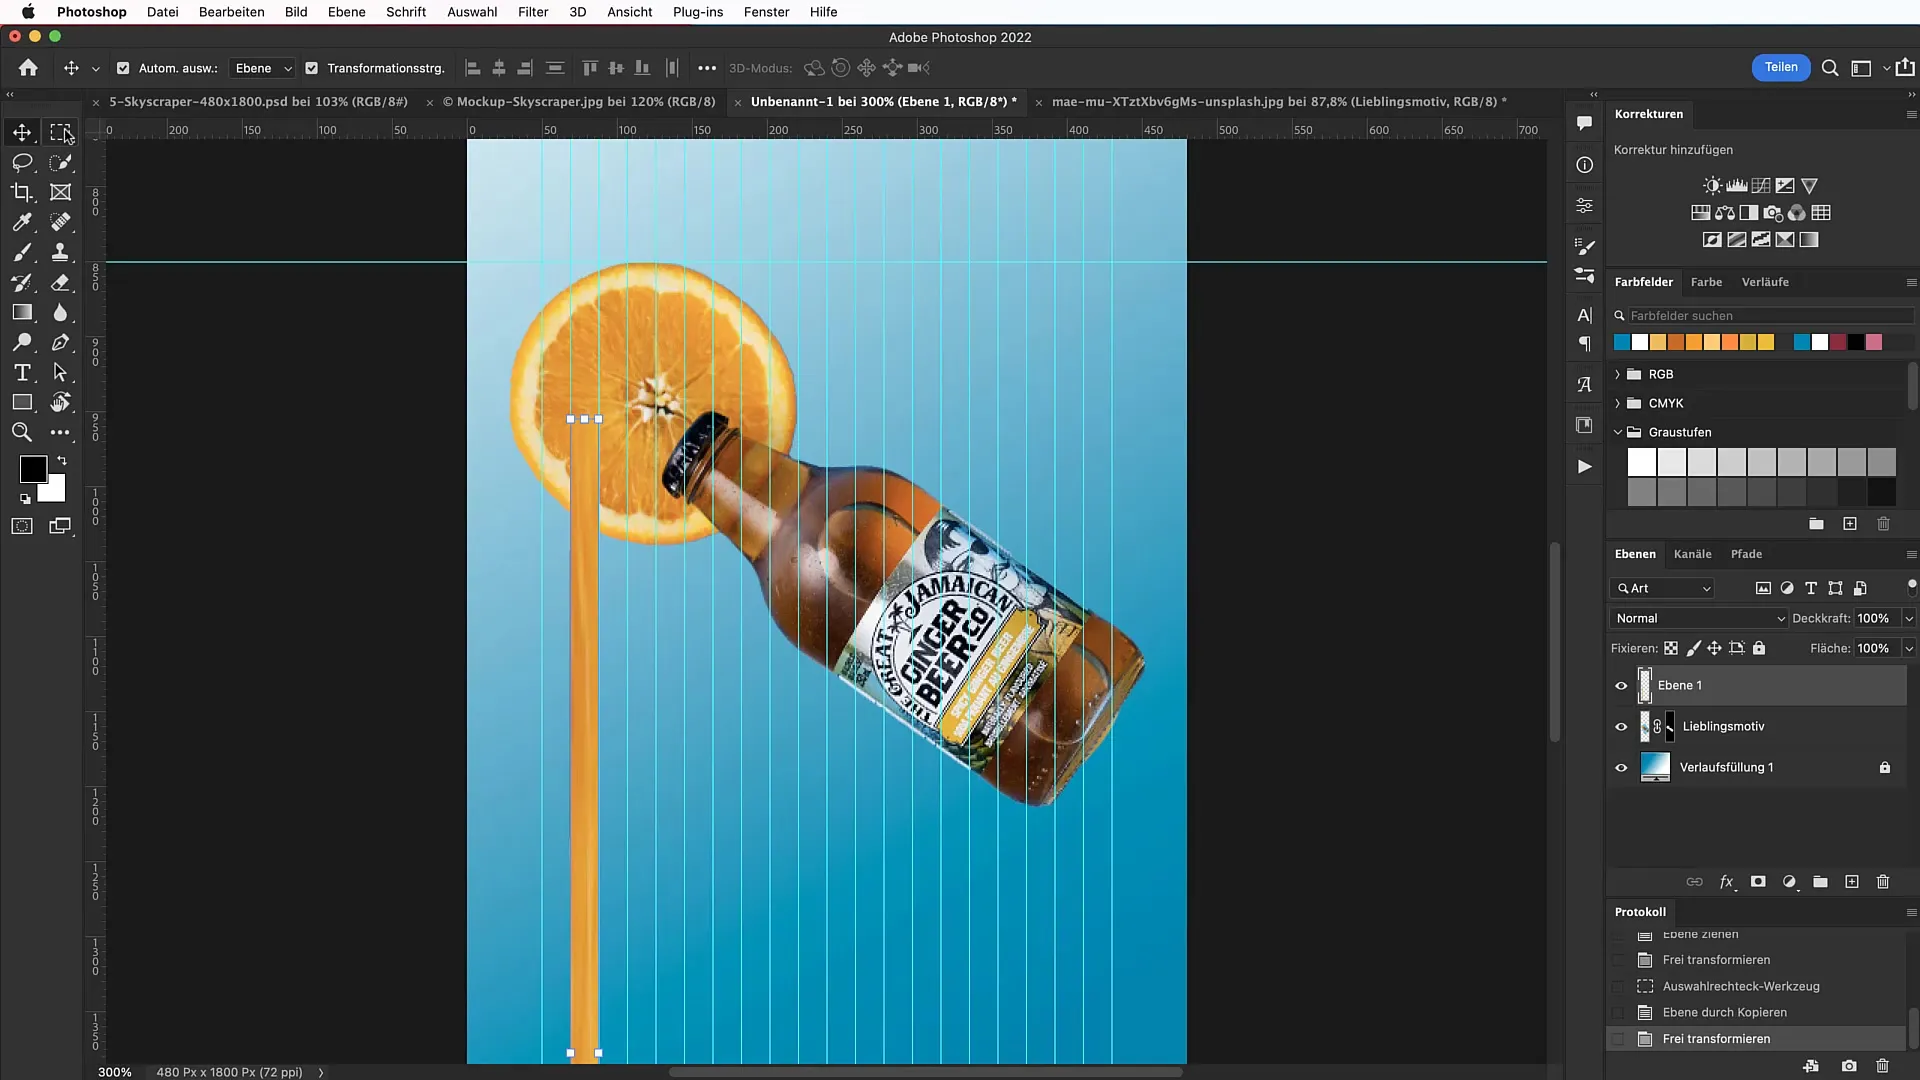Select the Crop tool

pyautogui.click(x=22, y=192)
